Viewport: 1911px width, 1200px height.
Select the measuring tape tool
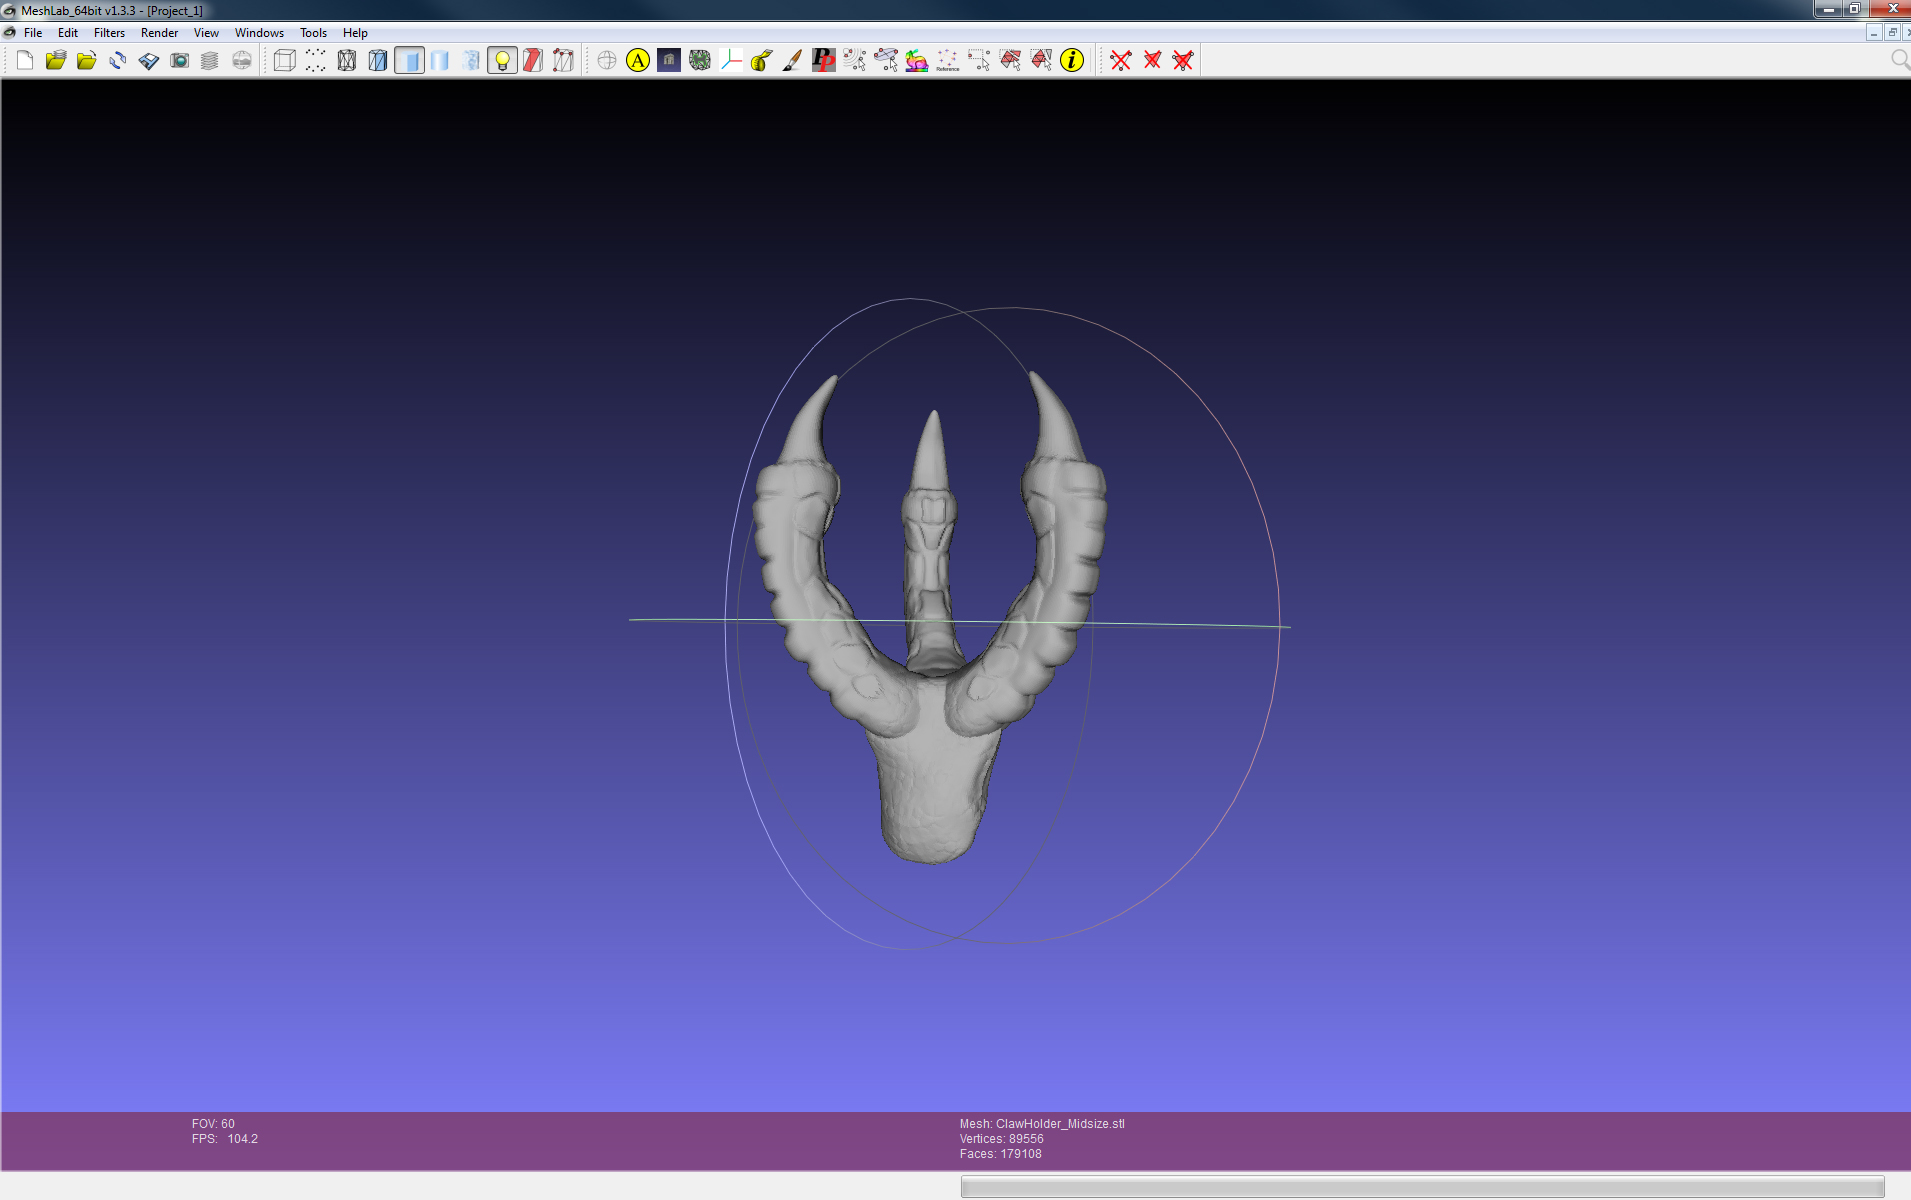[761, 60]
